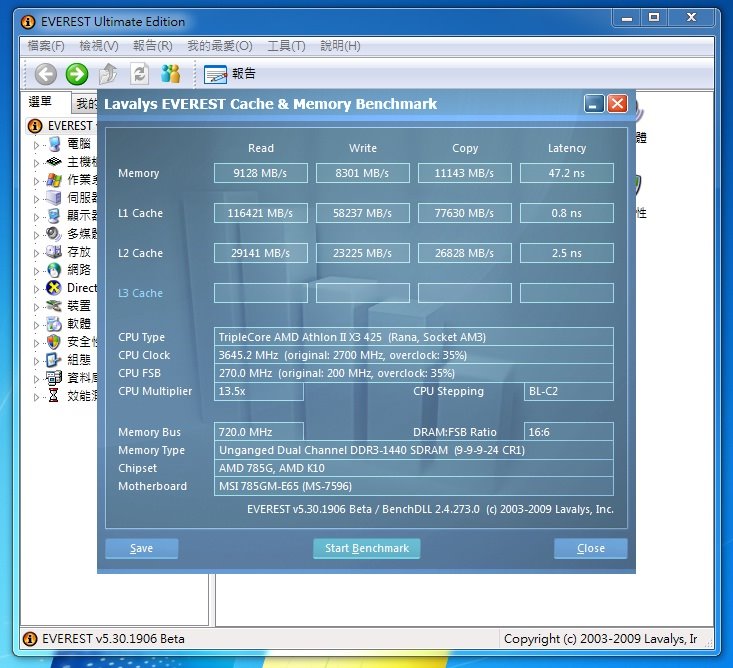Click Memory Read value 9128 MB/s

pyautogui.click(x=261, y=173)
